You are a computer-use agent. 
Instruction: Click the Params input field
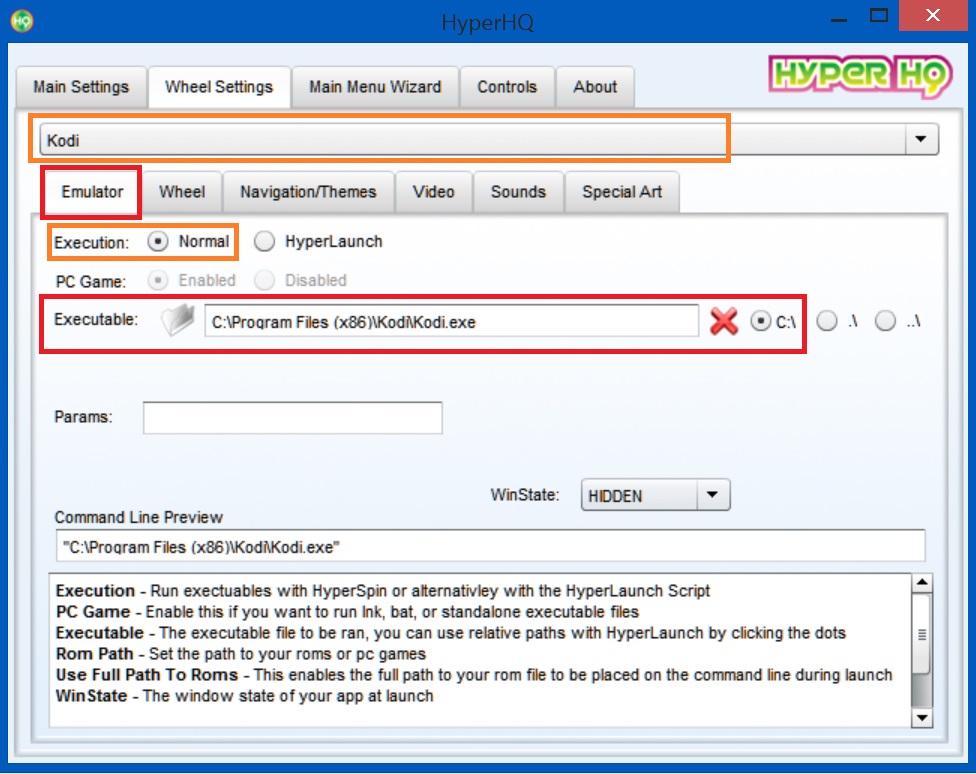pos(292,418)
